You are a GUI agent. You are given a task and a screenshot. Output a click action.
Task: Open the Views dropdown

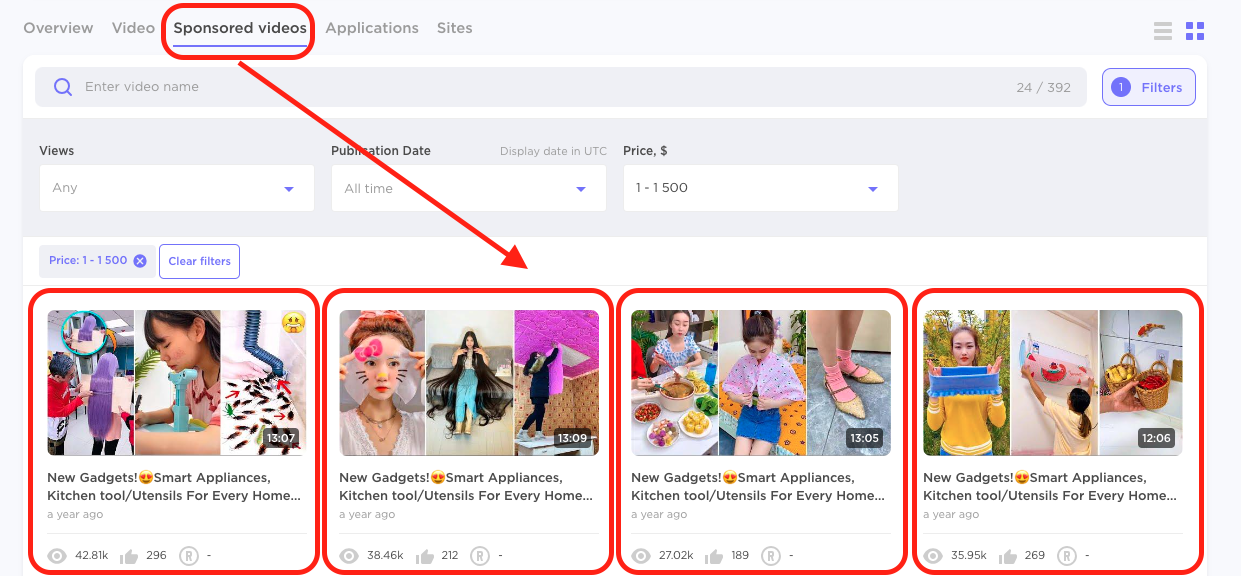[x=176, y=188]
